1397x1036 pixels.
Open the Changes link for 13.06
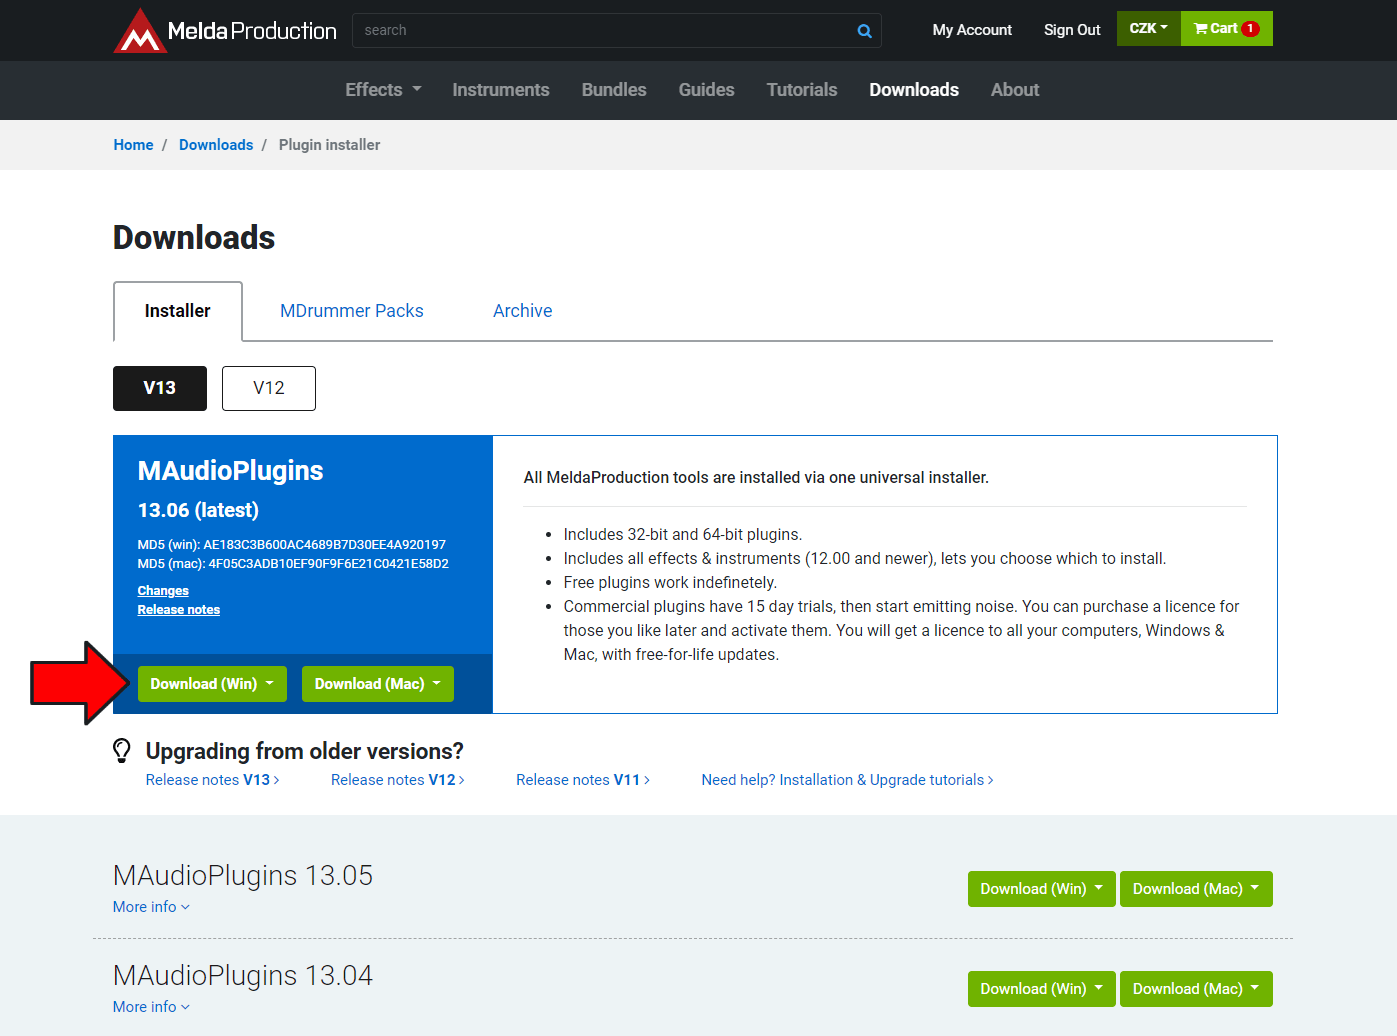pos(163,591)
